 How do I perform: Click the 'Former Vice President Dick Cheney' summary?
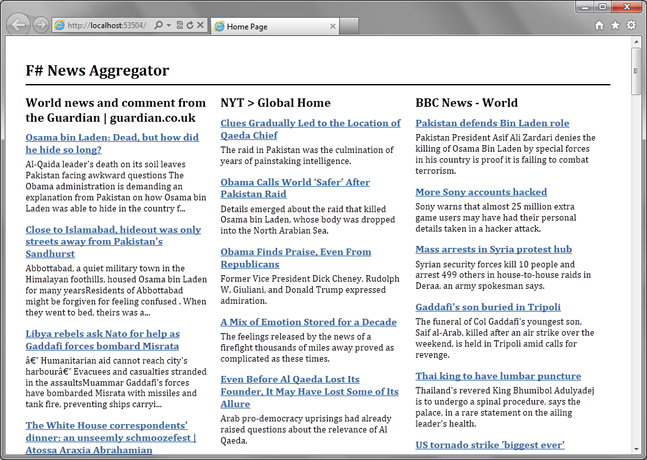tap(309, 290)
